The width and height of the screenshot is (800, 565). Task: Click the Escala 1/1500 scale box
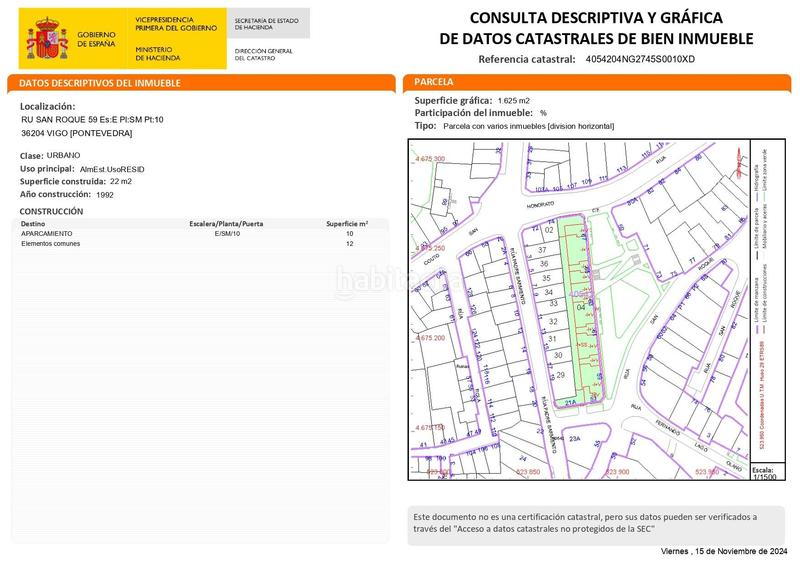coord(763,472)
